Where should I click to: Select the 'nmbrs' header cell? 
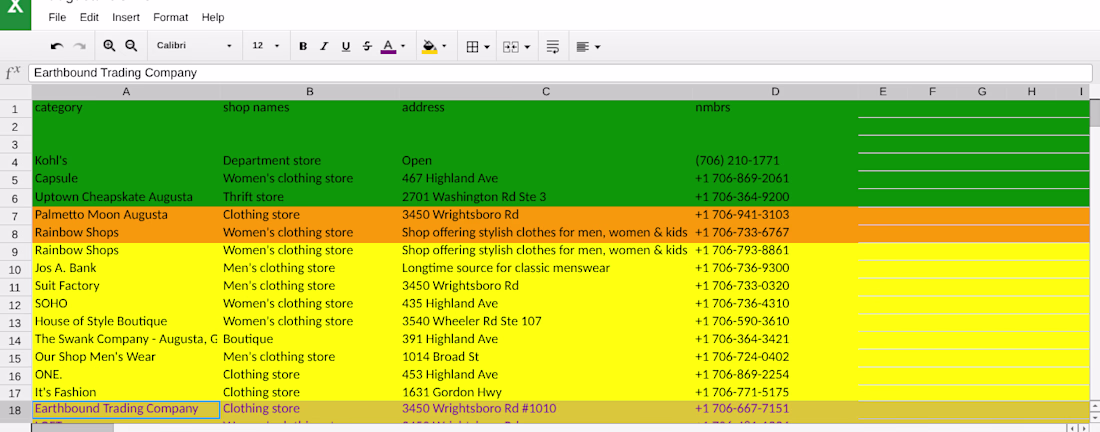tap(775, 109)
